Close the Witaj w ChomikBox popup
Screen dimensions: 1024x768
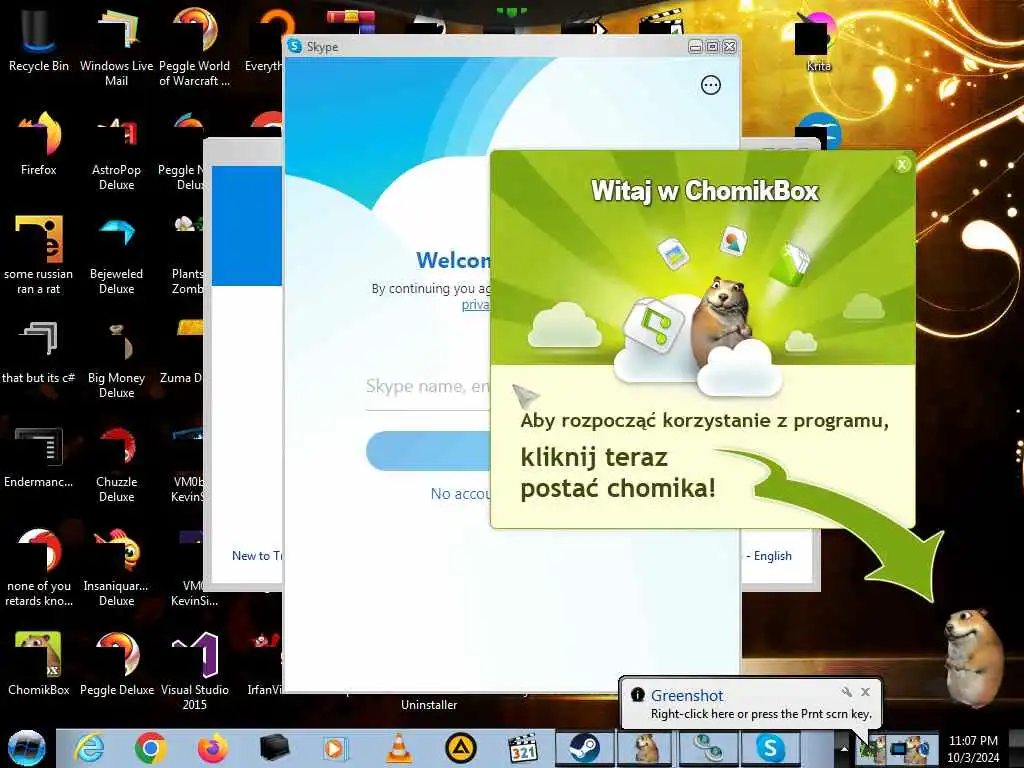(x=902, y=165)
